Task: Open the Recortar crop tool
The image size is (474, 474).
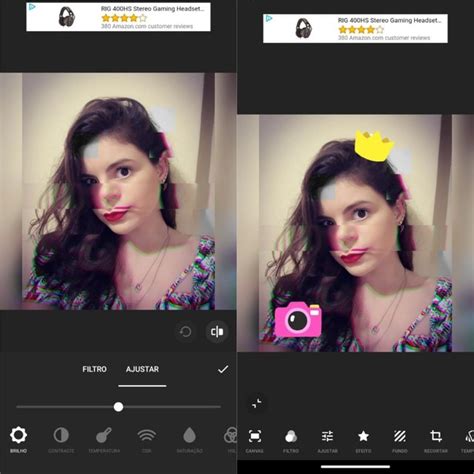Action: (436, 441)
